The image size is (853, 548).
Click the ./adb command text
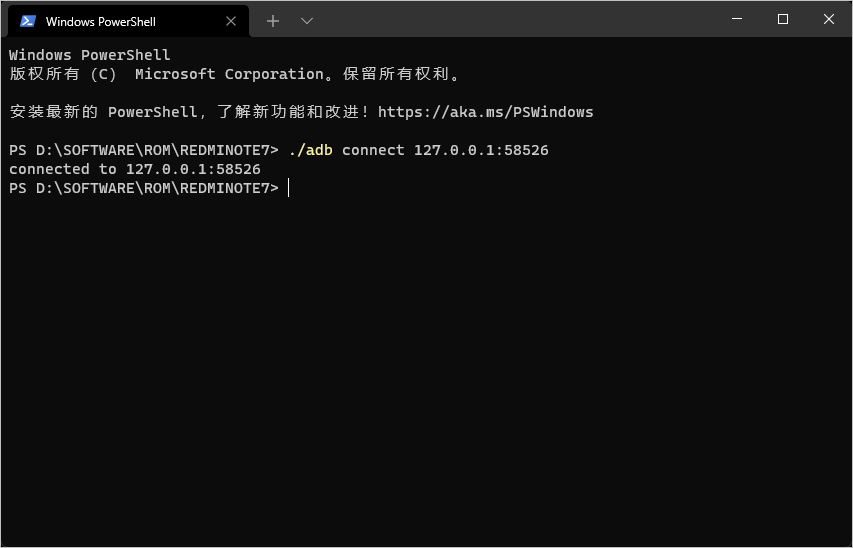(x=310, y=150)
